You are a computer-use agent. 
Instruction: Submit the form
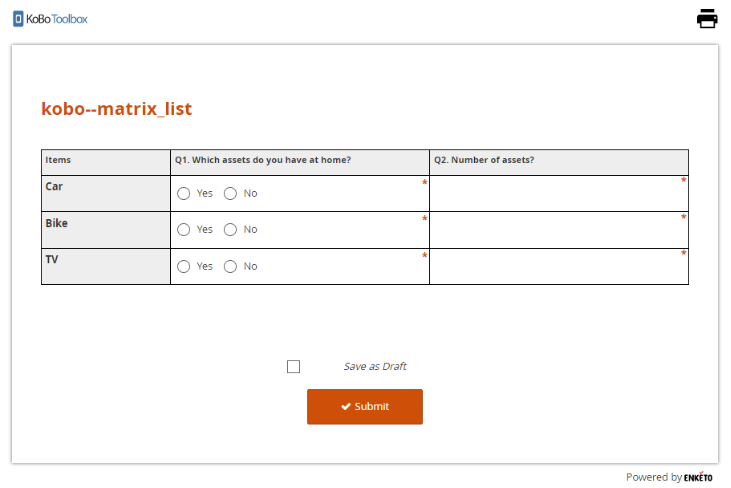tap(364, 407)
